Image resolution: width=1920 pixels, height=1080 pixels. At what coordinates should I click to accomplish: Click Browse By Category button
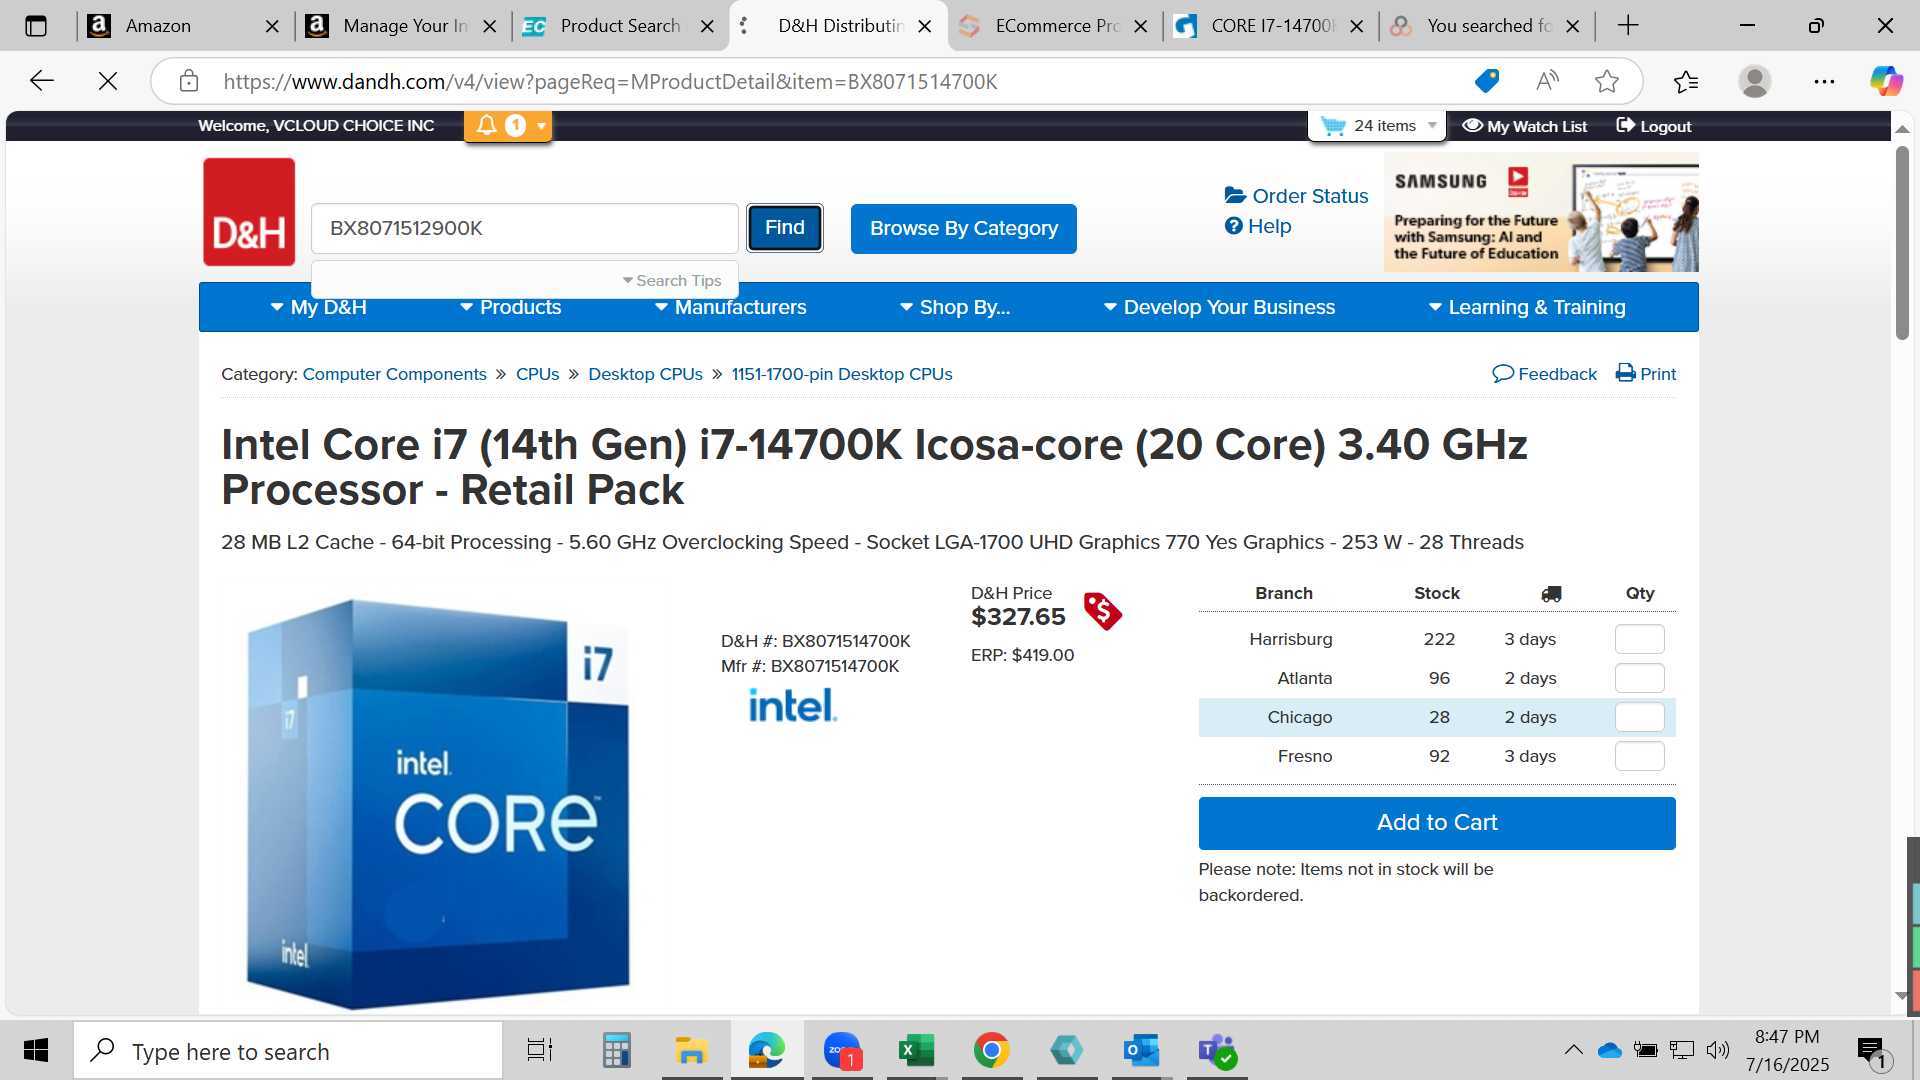(x=964, y=229)
